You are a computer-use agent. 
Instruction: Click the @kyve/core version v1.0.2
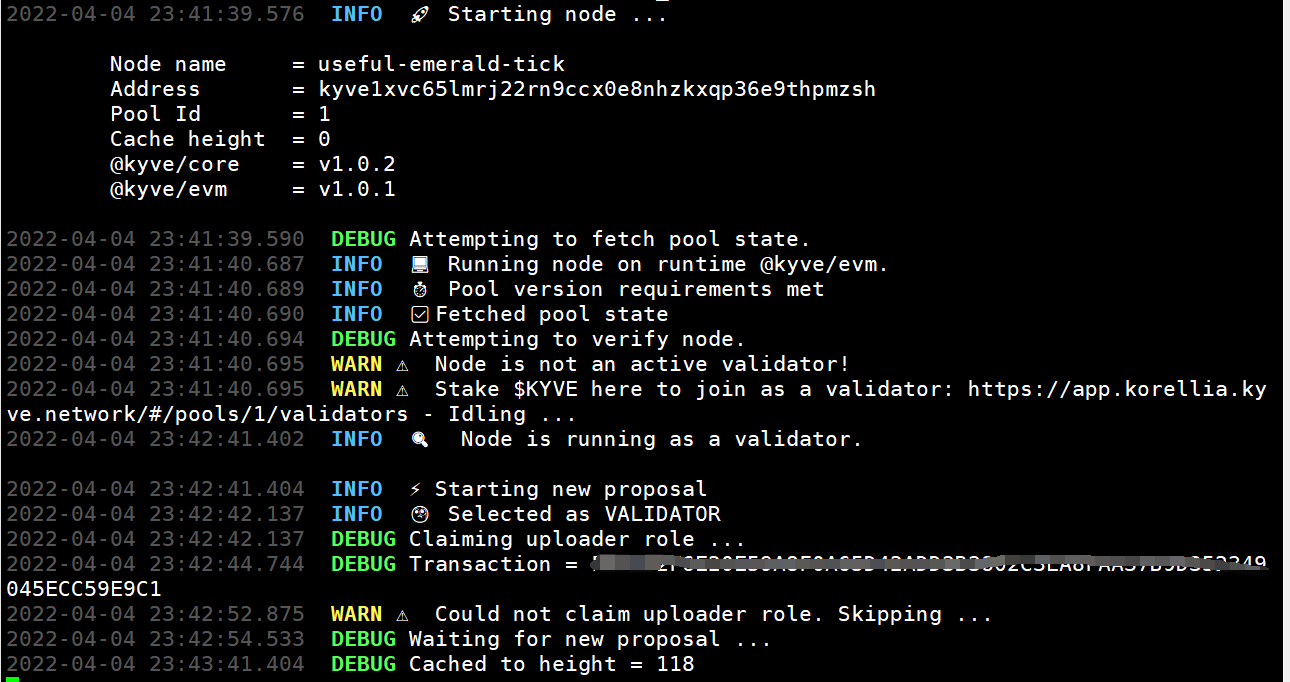pos(357,165)
